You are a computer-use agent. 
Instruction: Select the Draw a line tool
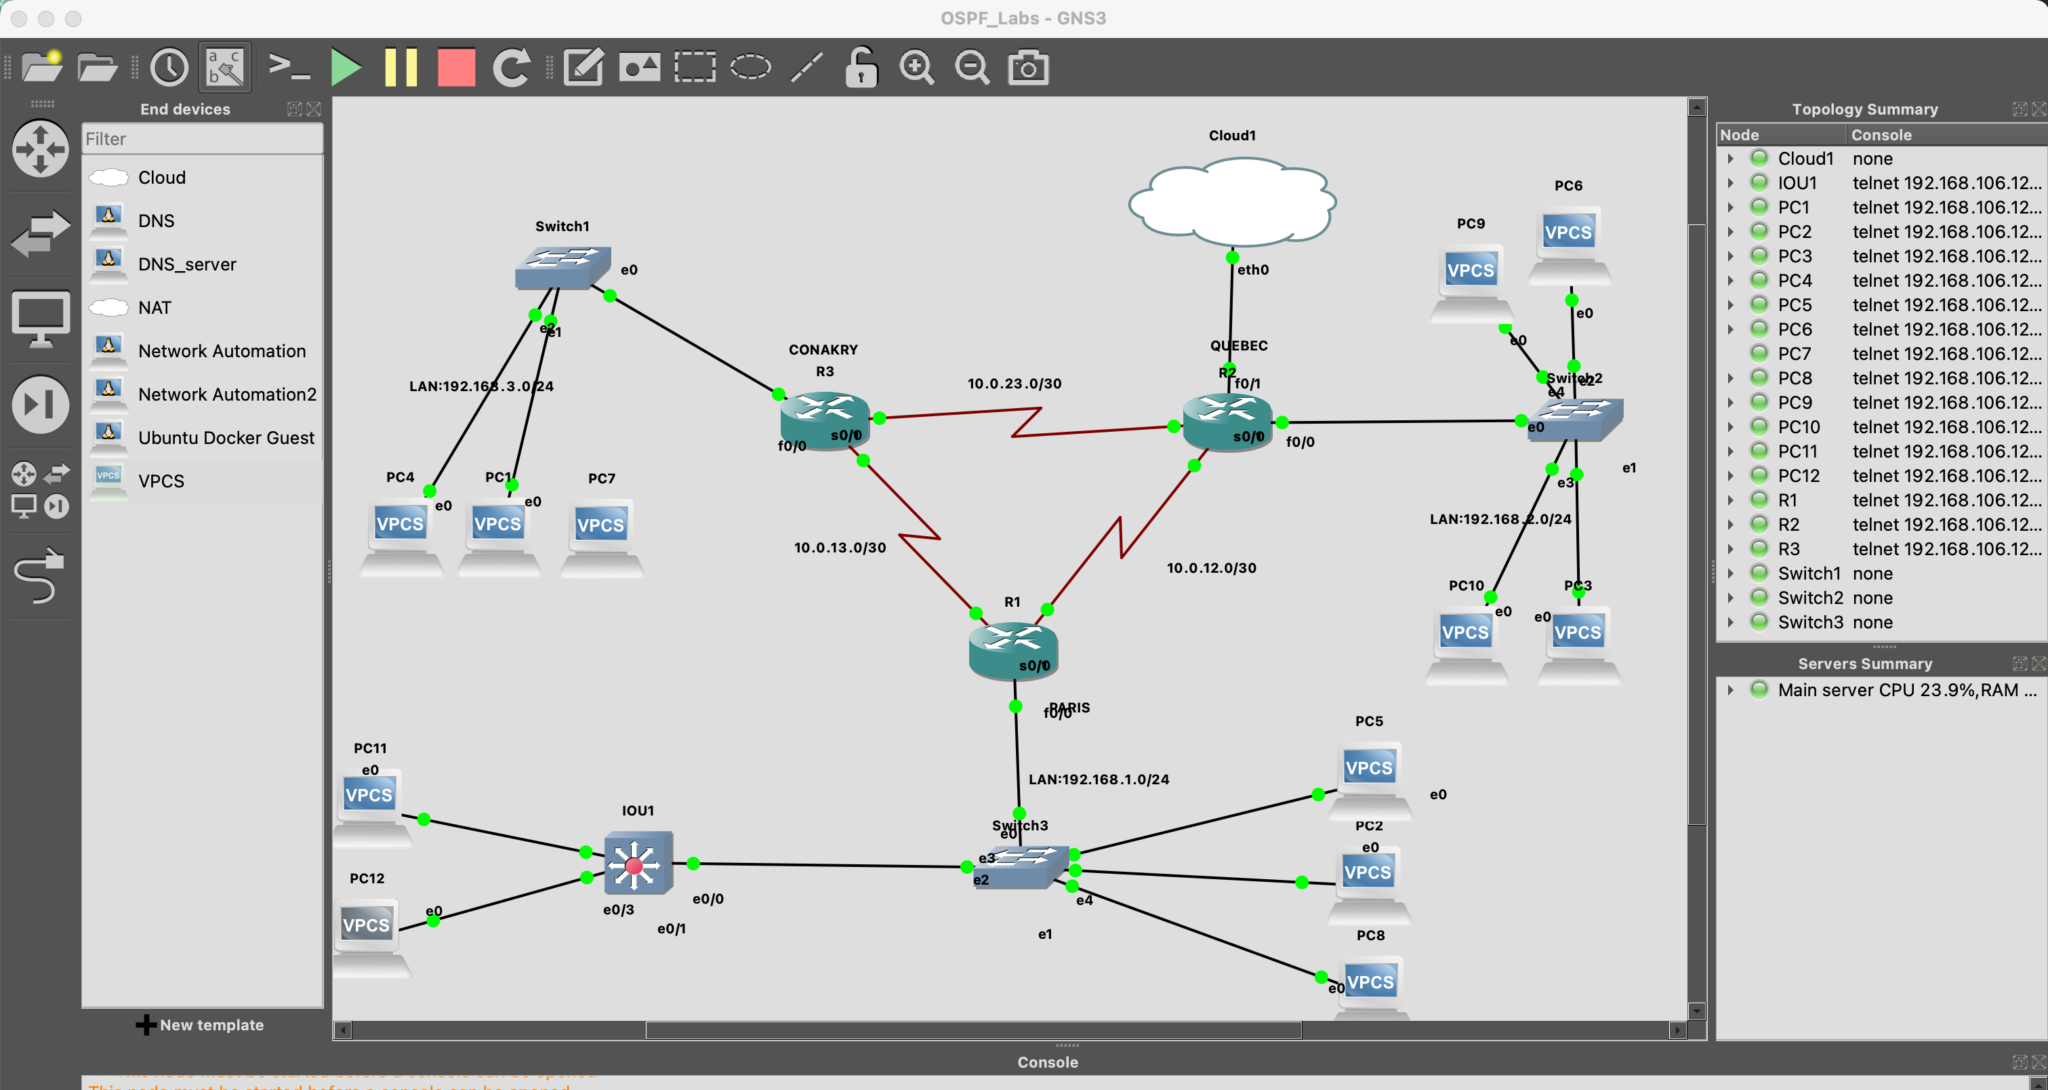[x=807, y=67]
